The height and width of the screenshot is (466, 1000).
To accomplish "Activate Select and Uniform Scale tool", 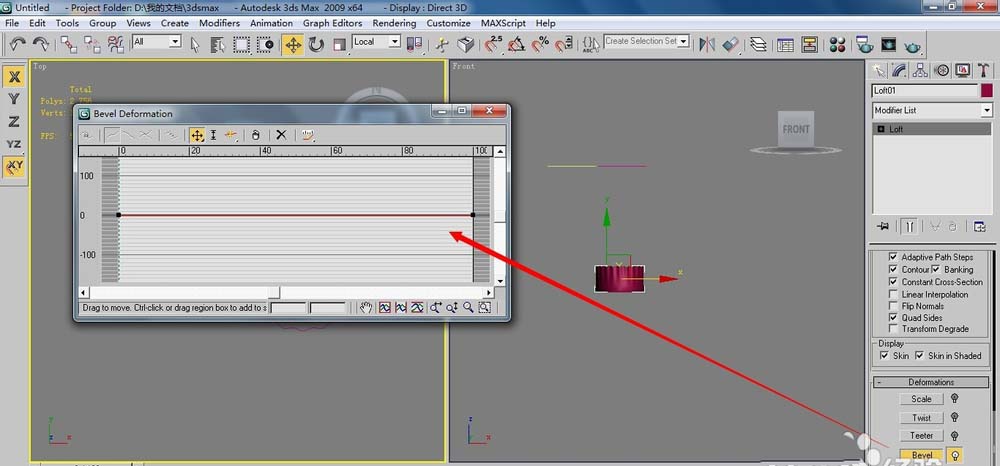I will click(339, 45).
